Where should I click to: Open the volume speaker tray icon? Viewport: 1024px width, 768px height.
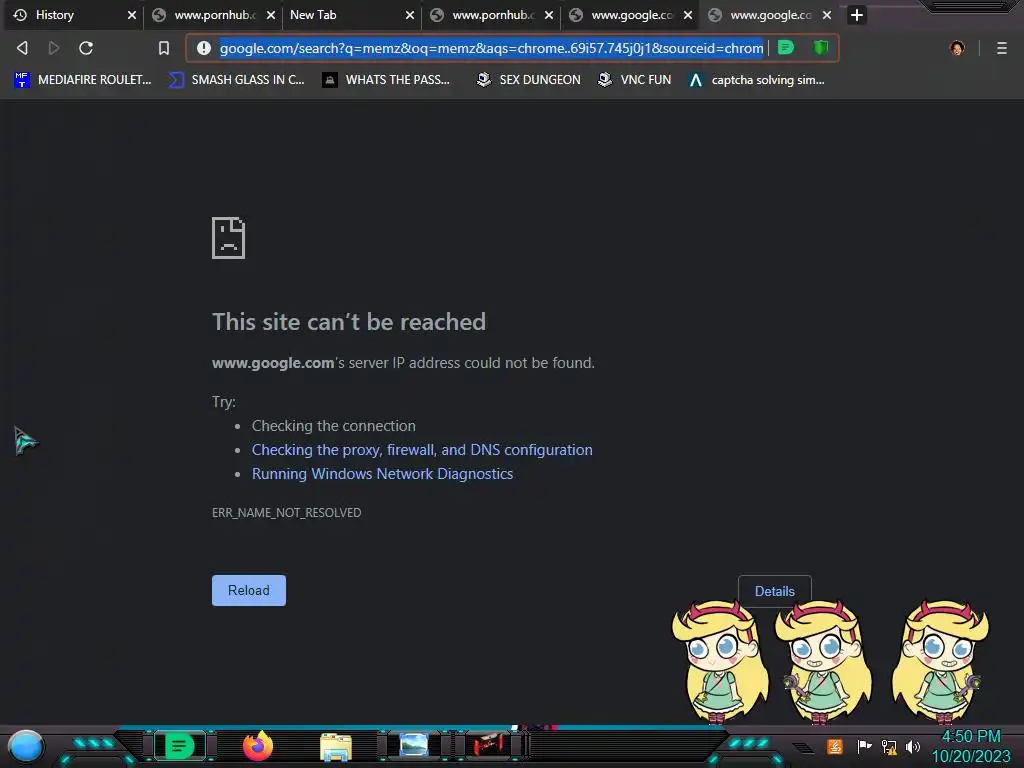tap(913, 747)
